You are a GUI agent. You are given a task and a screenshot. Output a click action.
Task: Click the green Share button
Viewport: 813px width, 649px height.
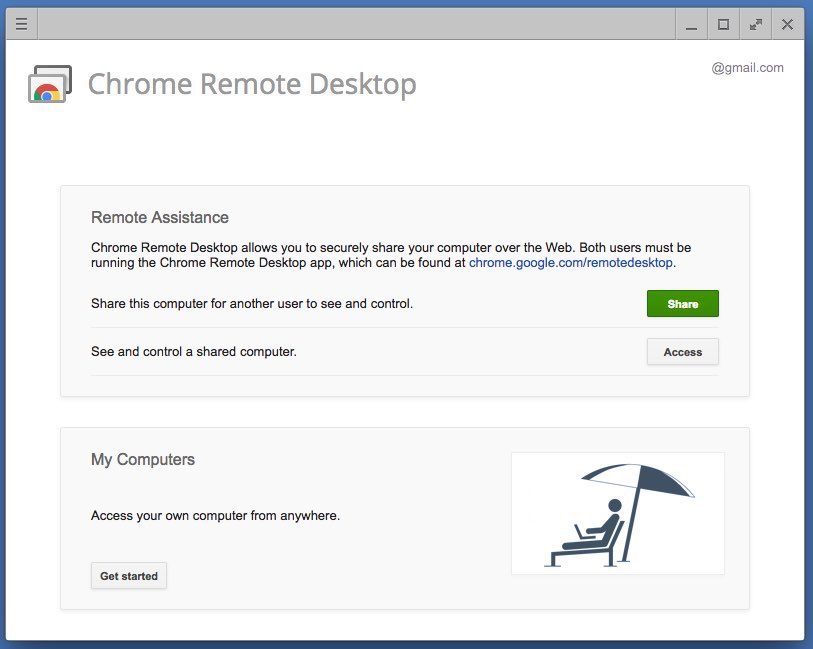tap(682, 304)
